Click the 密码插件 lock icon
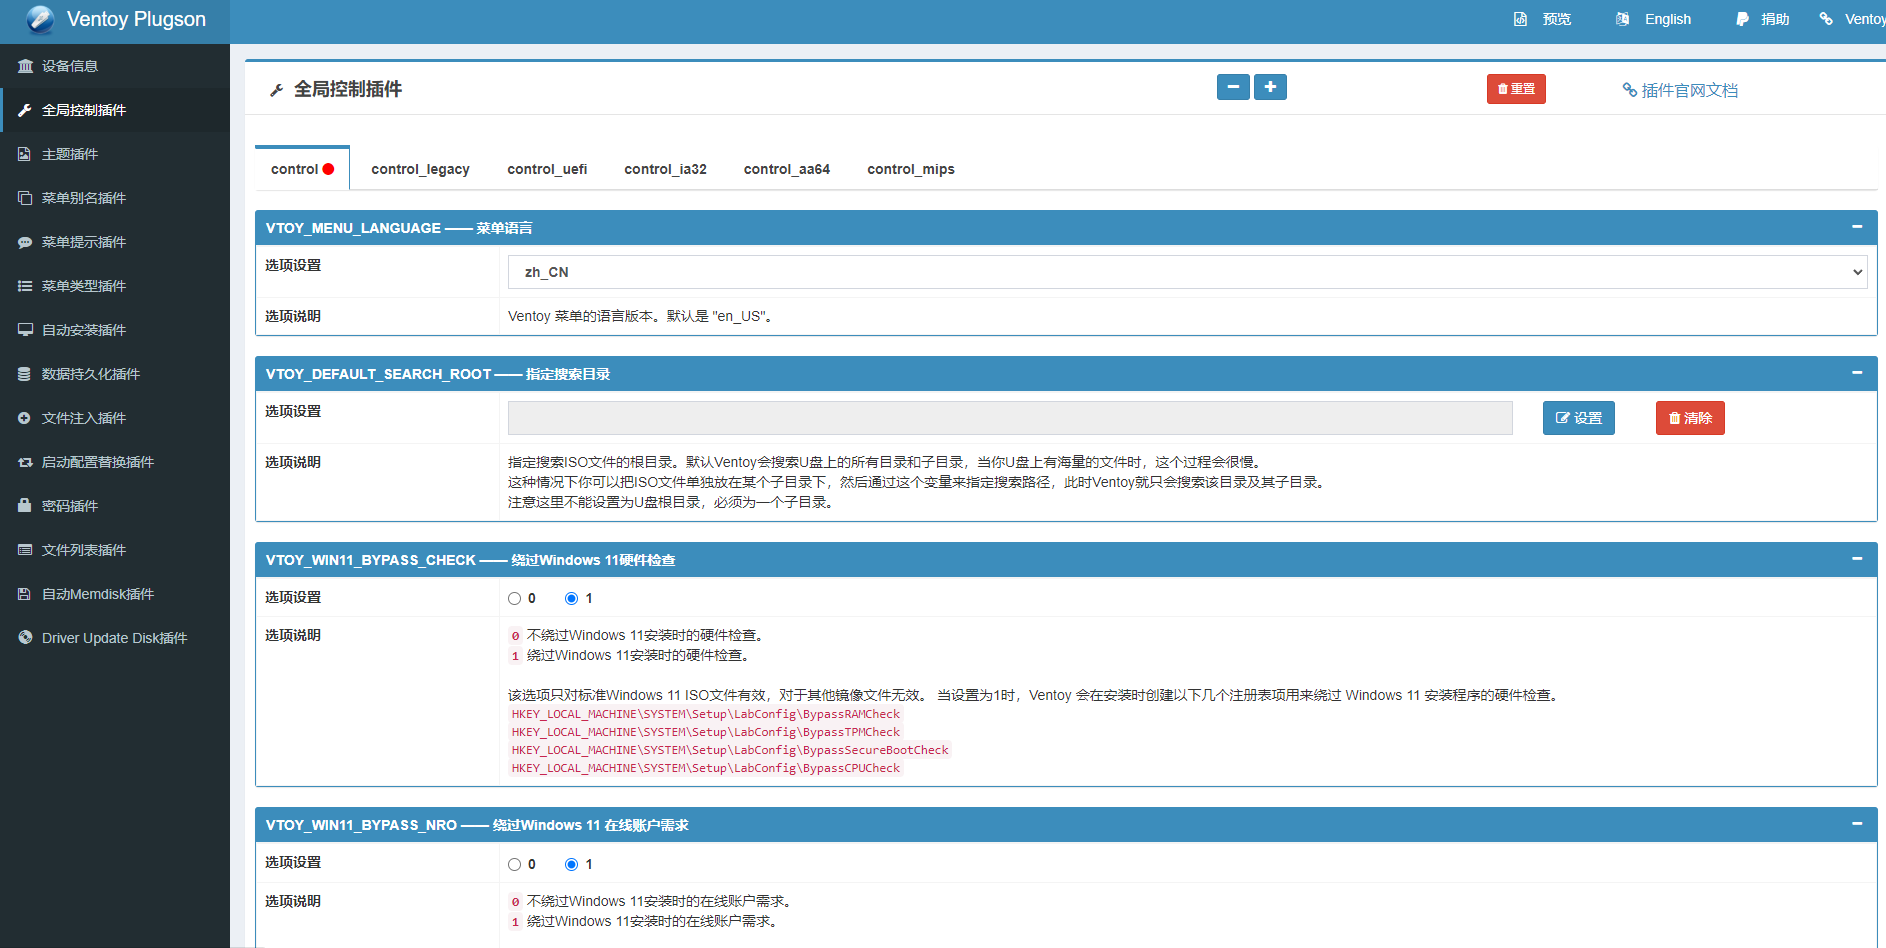 click(25, 506)
